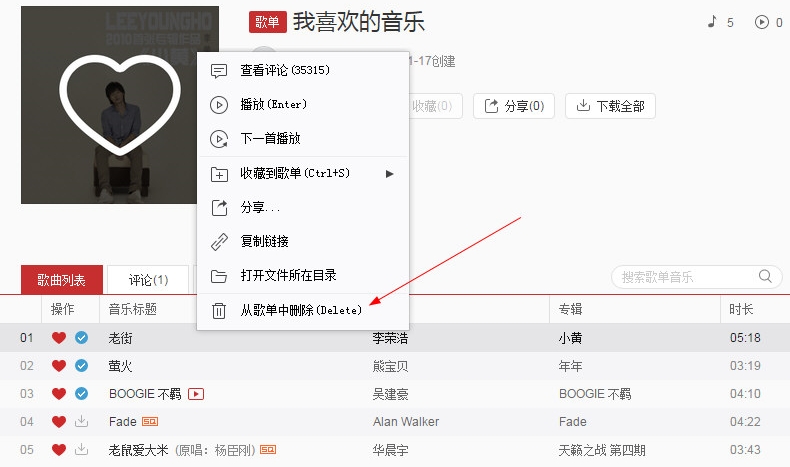Switch to the 歌曲列表 tab
This screenshot has height=467, width=790.
(61, 280)
